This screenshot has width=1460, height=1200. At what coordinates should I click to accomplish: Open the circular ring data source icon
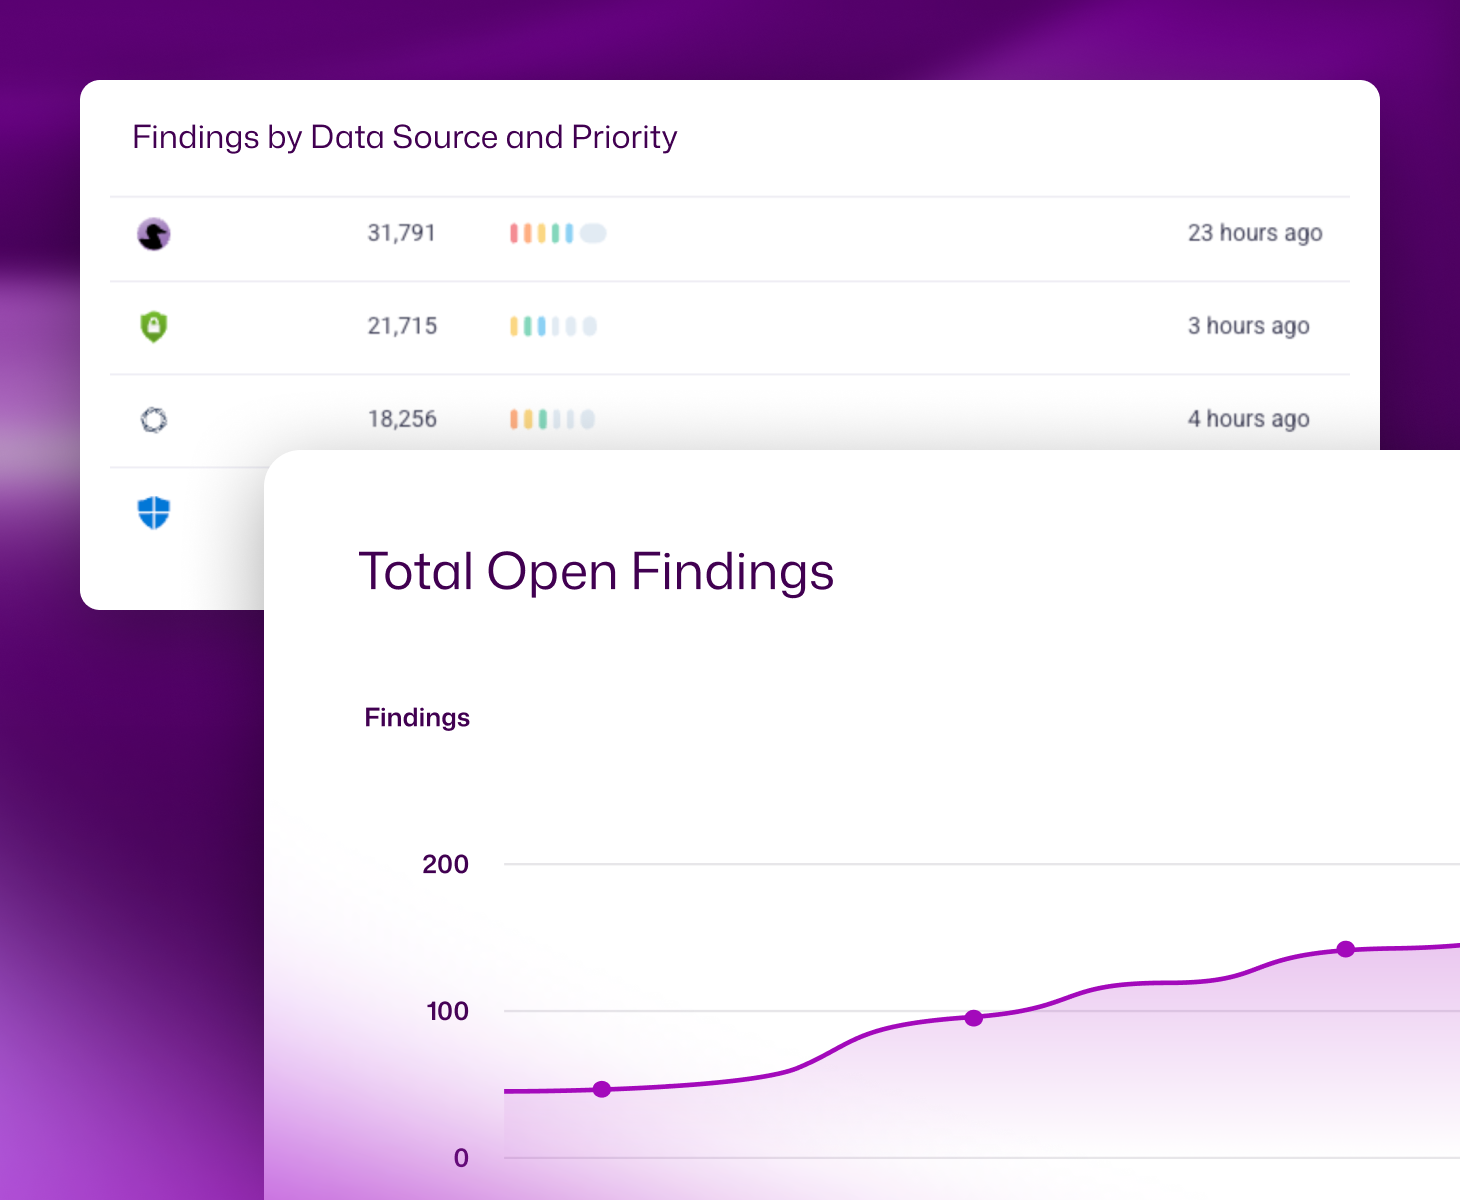pos(153,420)
